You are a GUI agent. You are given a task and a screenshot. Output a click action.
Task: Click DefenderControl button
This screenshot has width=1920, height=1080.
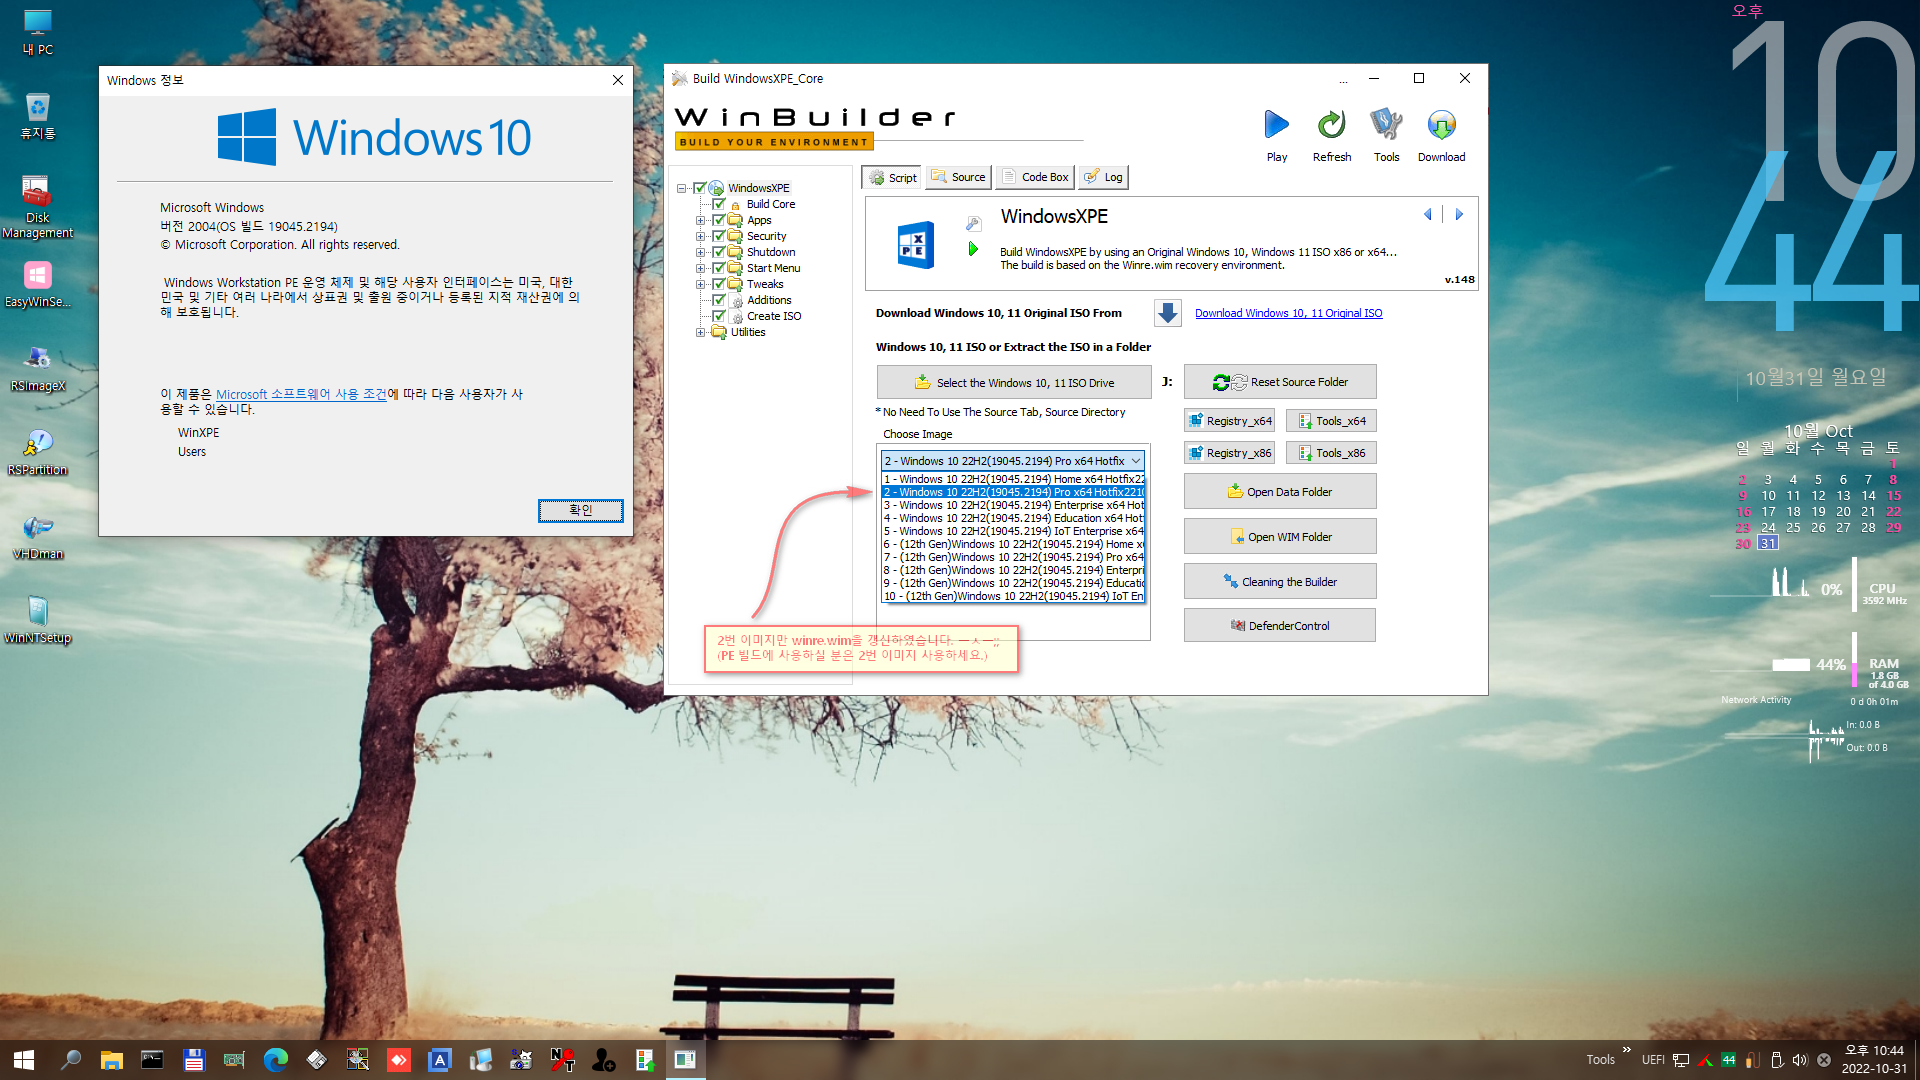tap(1280, 626)
